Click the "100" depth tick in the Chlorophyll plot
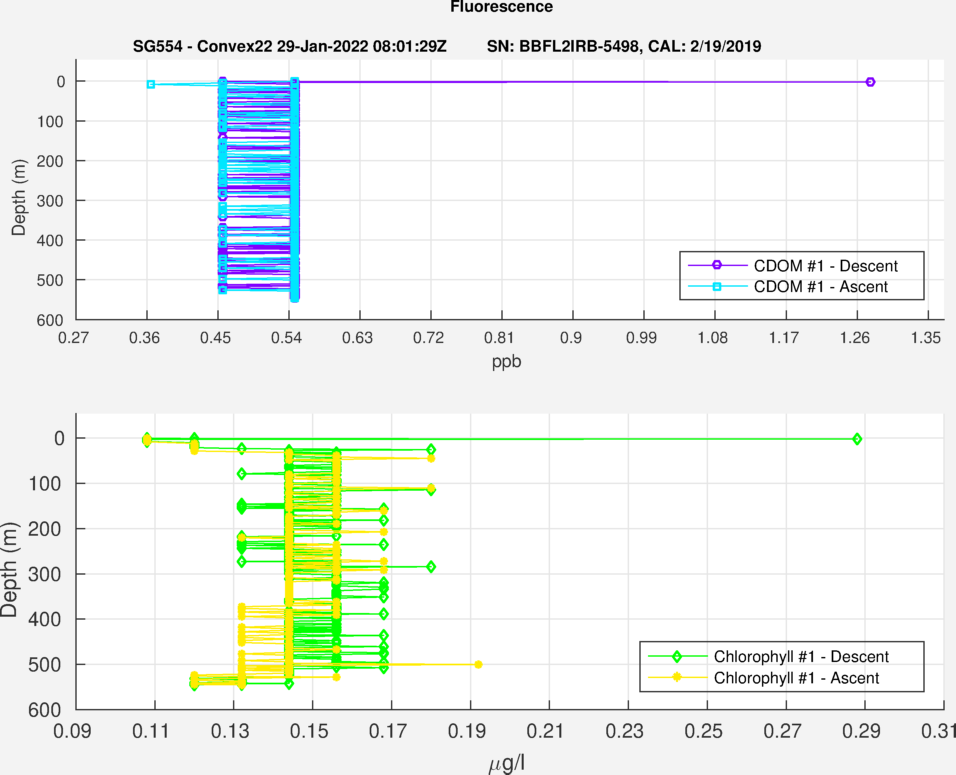This screenshot has height=775, width=956. click(45, 485)
